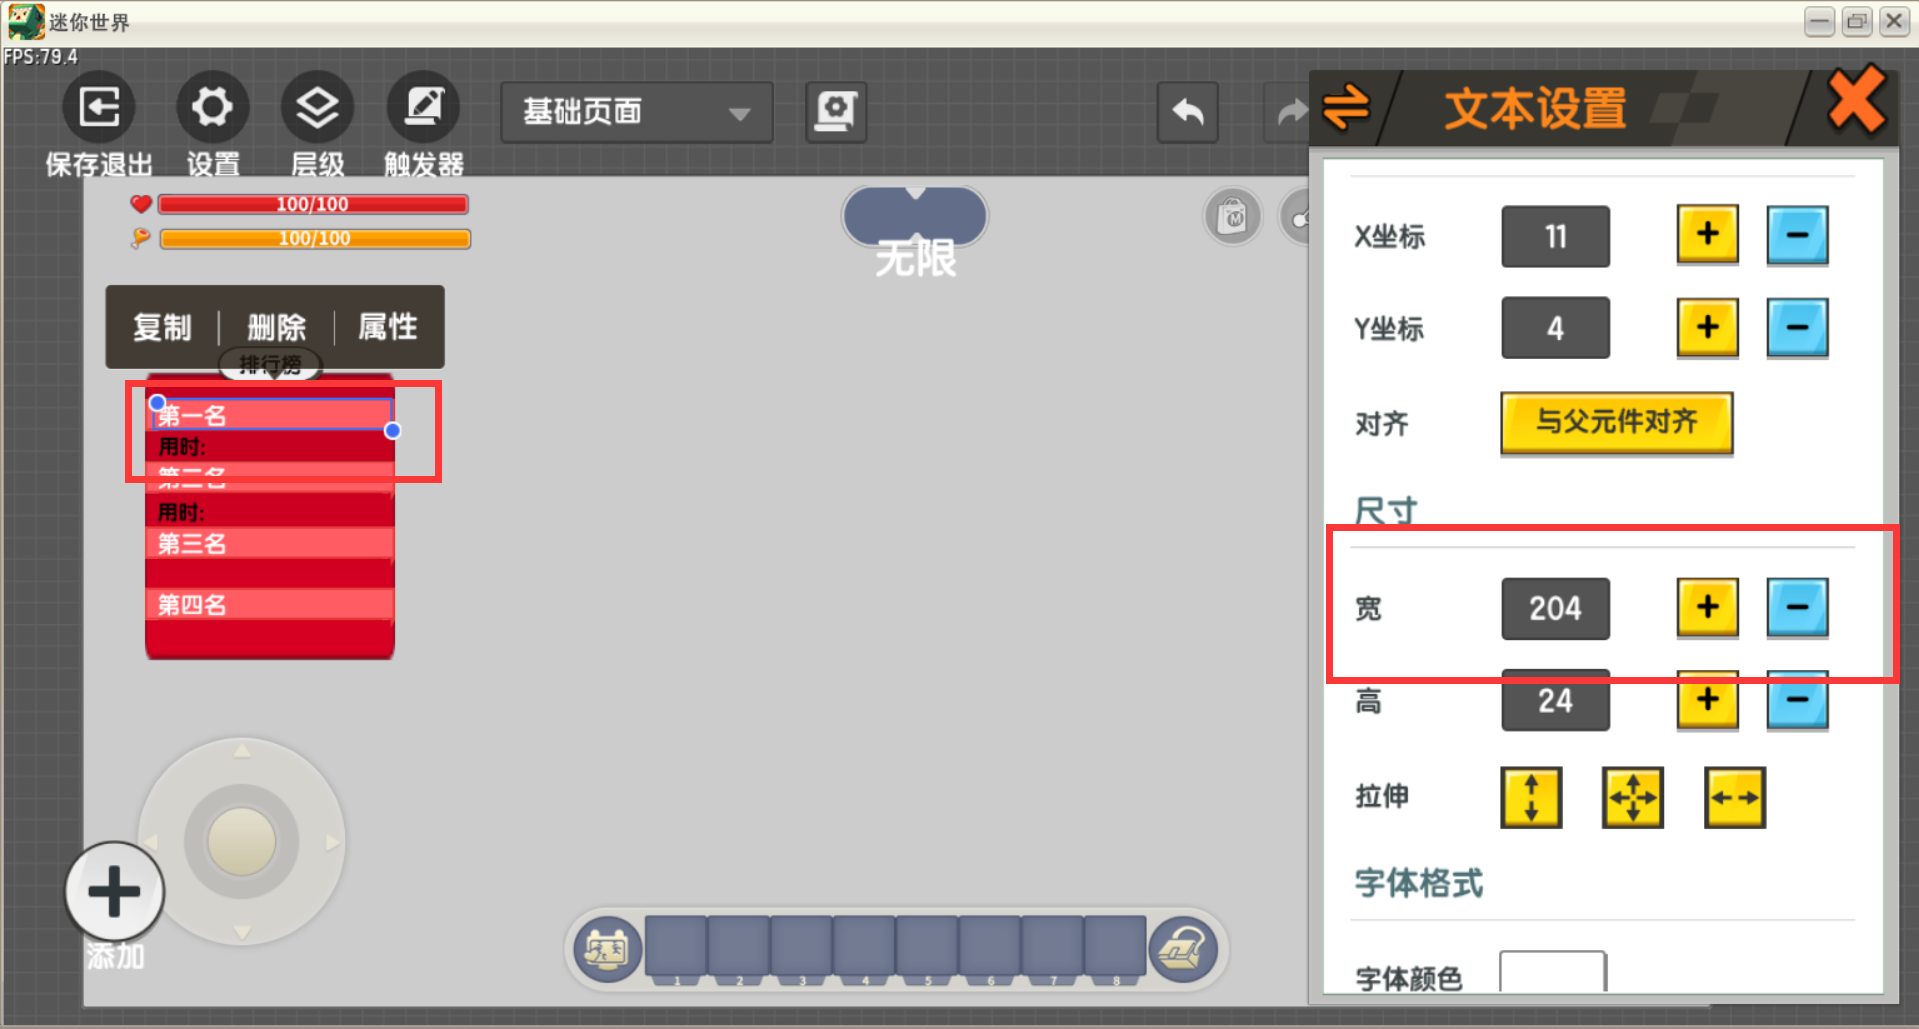The width and height of the screenshot is (1919, 1029).
Task: Choose 复制 in the context menu
Action: 162,327
